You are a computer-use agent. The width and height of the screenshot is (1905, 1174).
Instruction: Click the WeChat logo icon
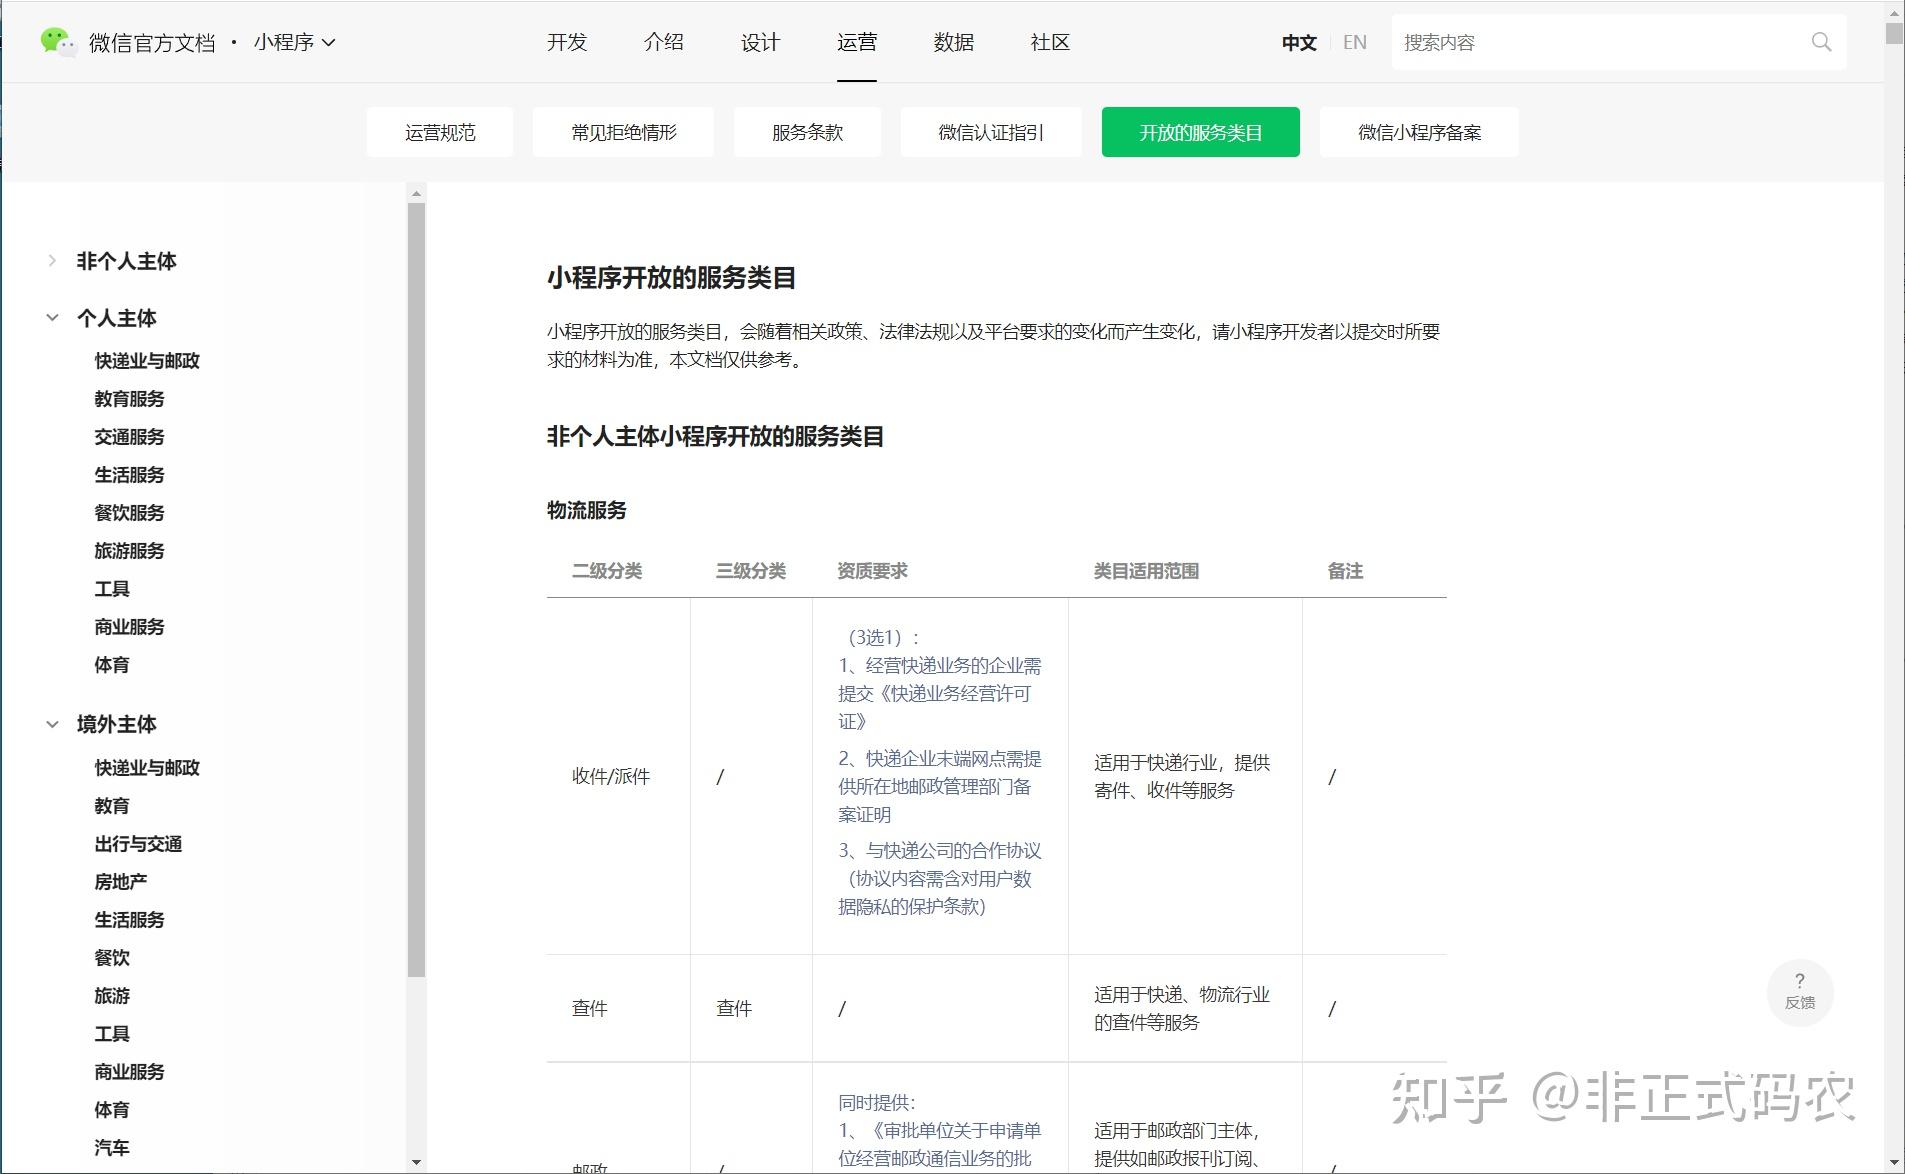pos(57,42)
